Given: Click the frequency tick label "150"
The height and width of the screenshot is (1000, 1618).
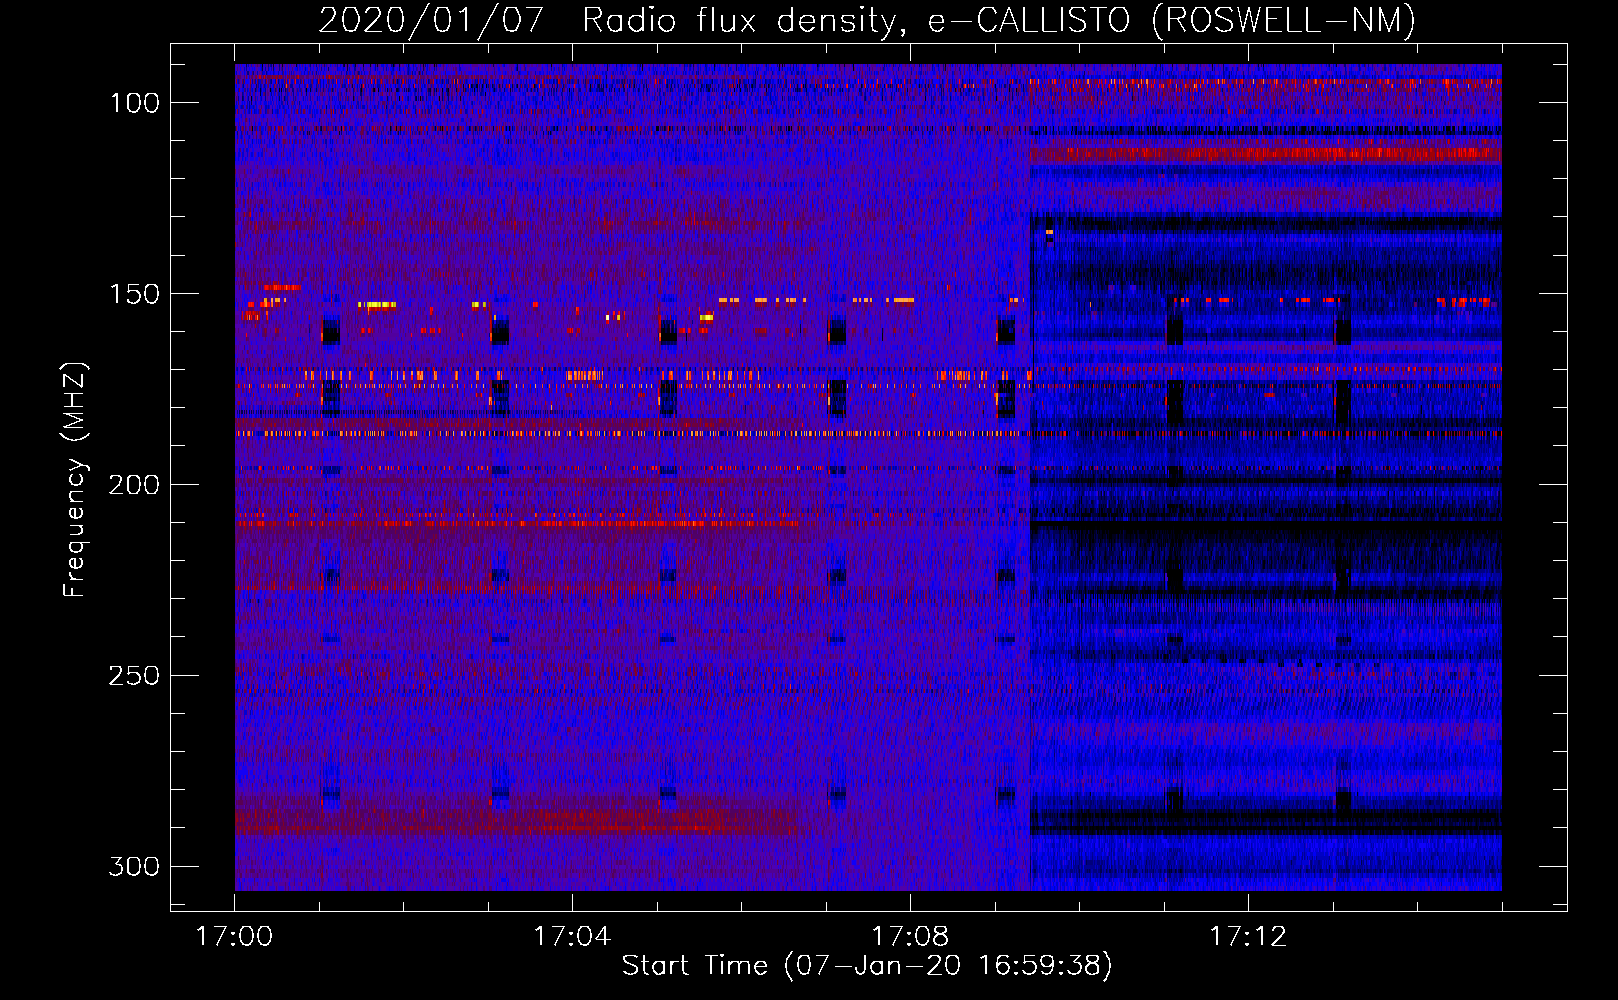Looking at the screenshot, I should (x=134, y=294).
